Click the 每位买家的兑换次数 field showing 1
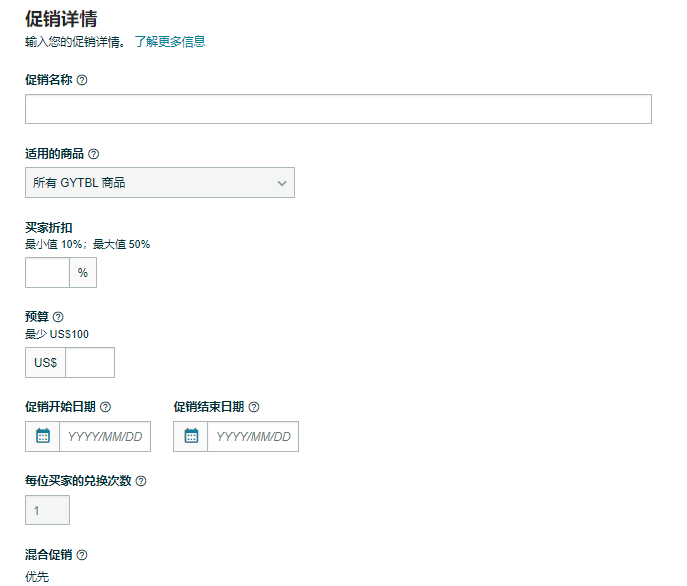 tap(47, 510)
